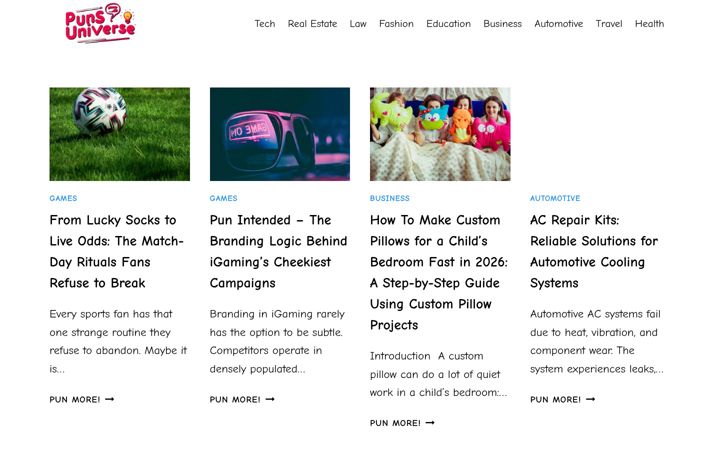Viewport: 720px width, 450px height.
Task: Open the Real Estate menu item
Action: coord(312,23)
